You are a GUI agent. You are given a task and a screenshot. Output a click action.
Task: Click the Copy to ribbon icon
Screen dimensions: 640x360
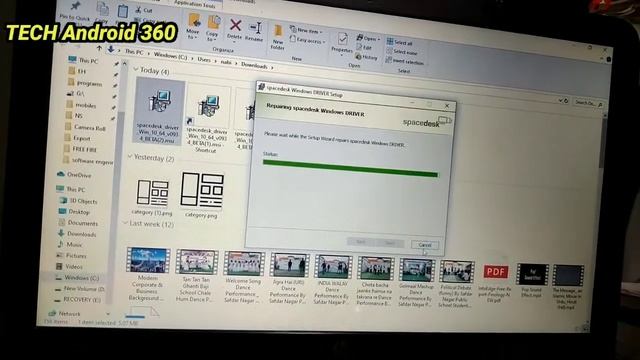click(x=213, y=28)
